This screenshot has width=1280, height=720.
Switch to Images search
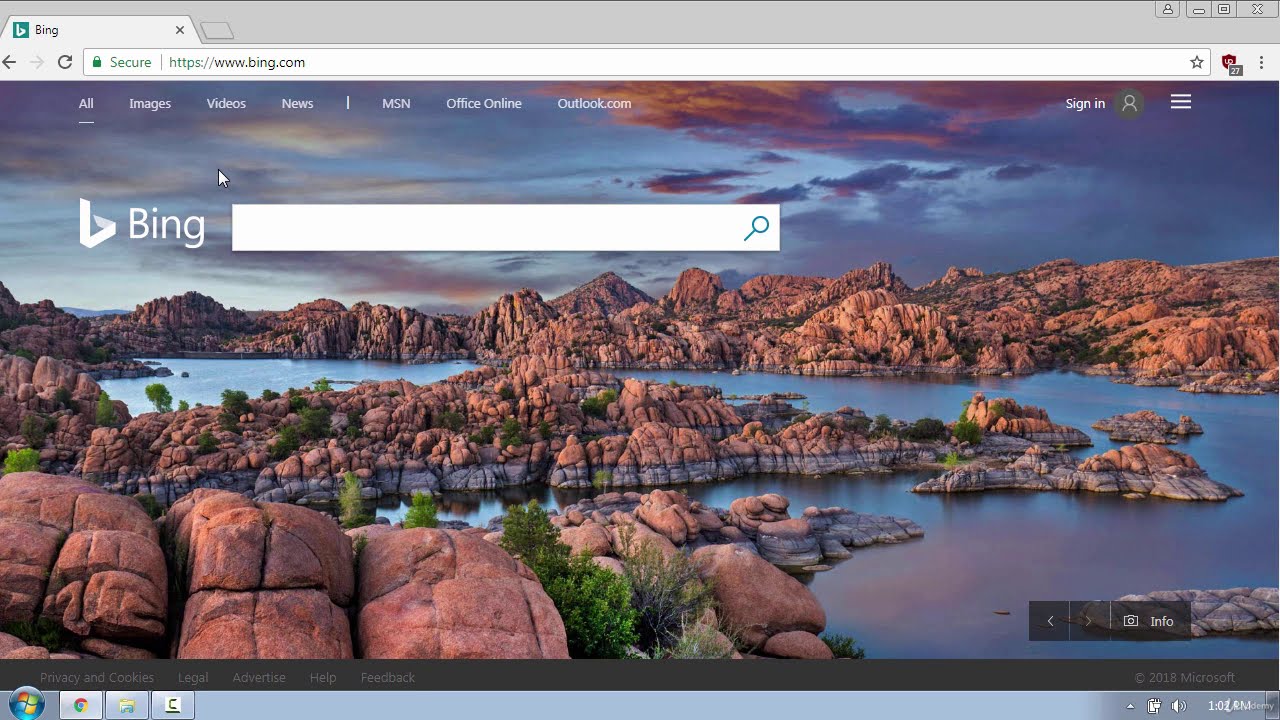tap(150, 103)
